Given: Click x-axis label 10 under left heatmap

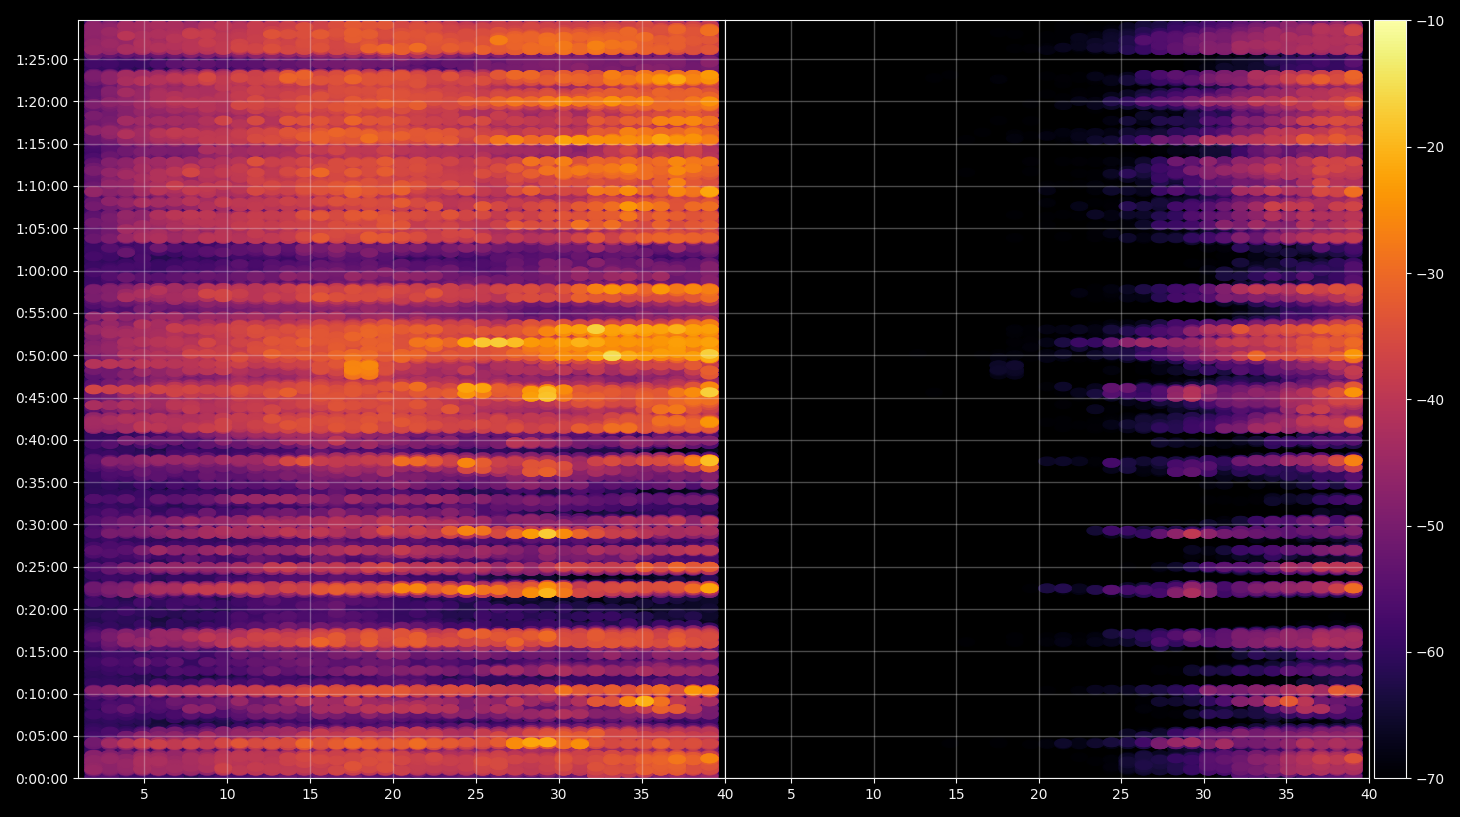Looking at the screenshot, I should [227, 795].
